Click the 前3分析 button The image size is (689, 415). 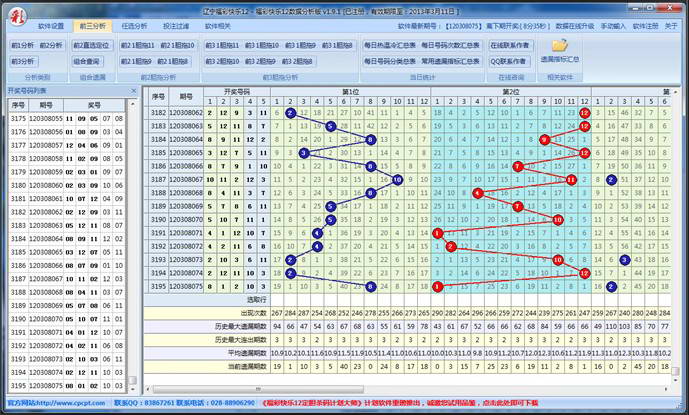23,62
